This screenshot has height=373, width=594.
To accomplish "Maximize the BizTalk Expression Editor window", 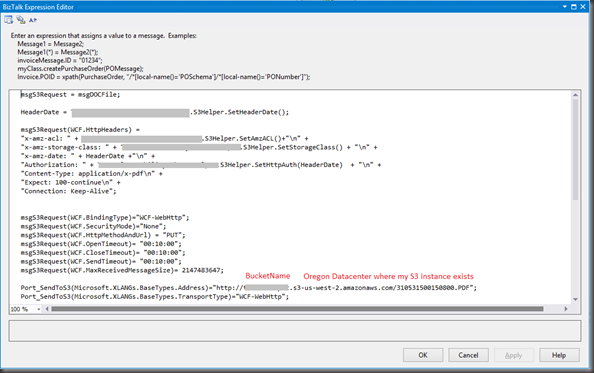I will click(x=574, y=7).
